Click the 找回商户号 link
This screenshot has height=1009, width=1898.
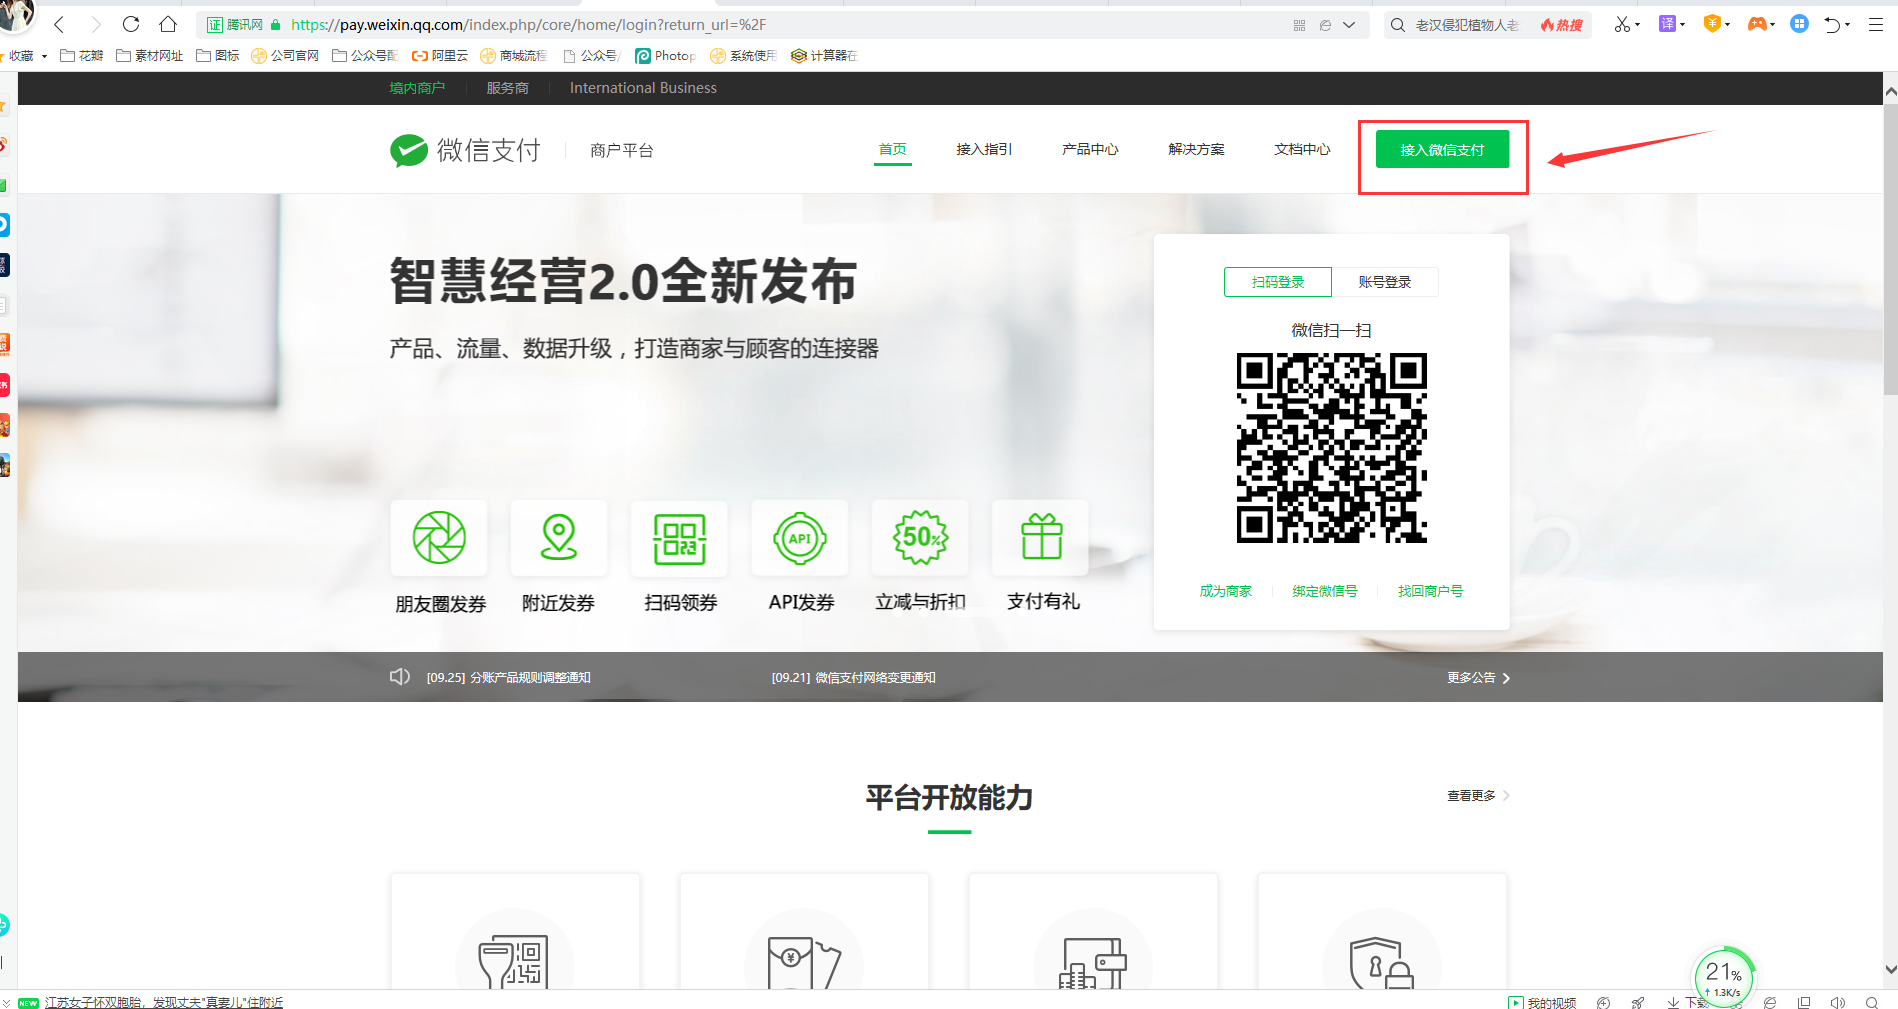(1431, 591)
